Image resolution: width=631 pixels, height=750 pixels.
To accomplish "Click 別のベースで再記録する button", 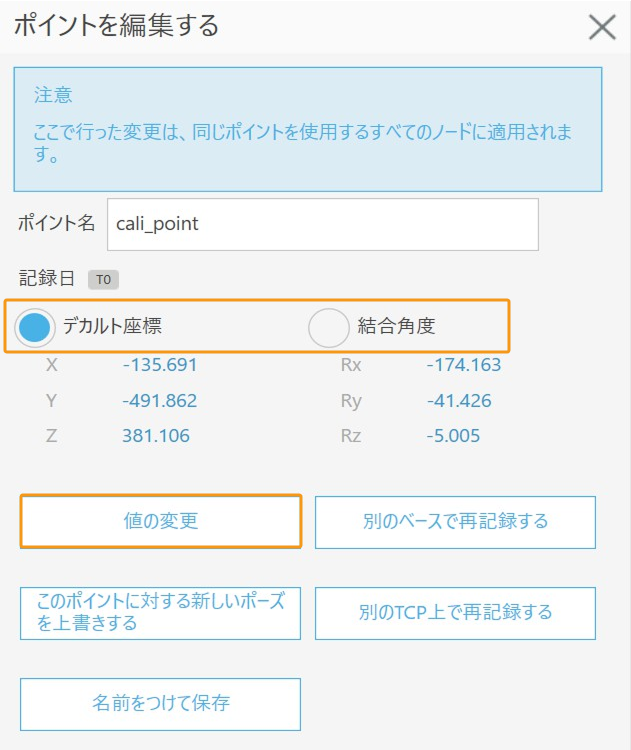I will (455, 521).
